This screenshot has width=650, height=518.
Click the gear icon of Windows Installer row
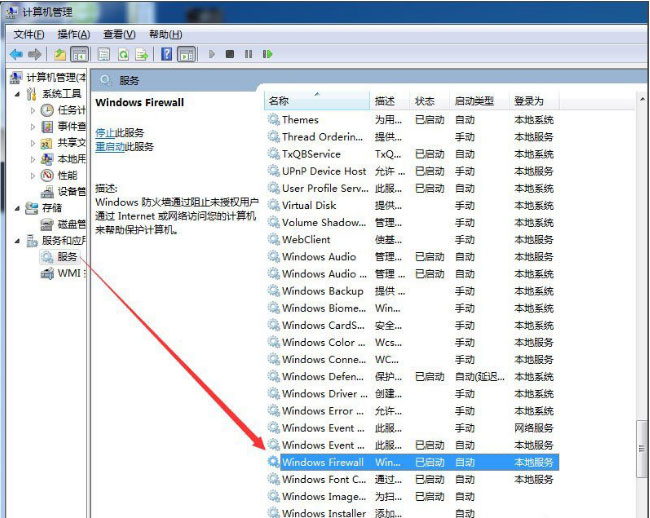click(x=274, y=513)
